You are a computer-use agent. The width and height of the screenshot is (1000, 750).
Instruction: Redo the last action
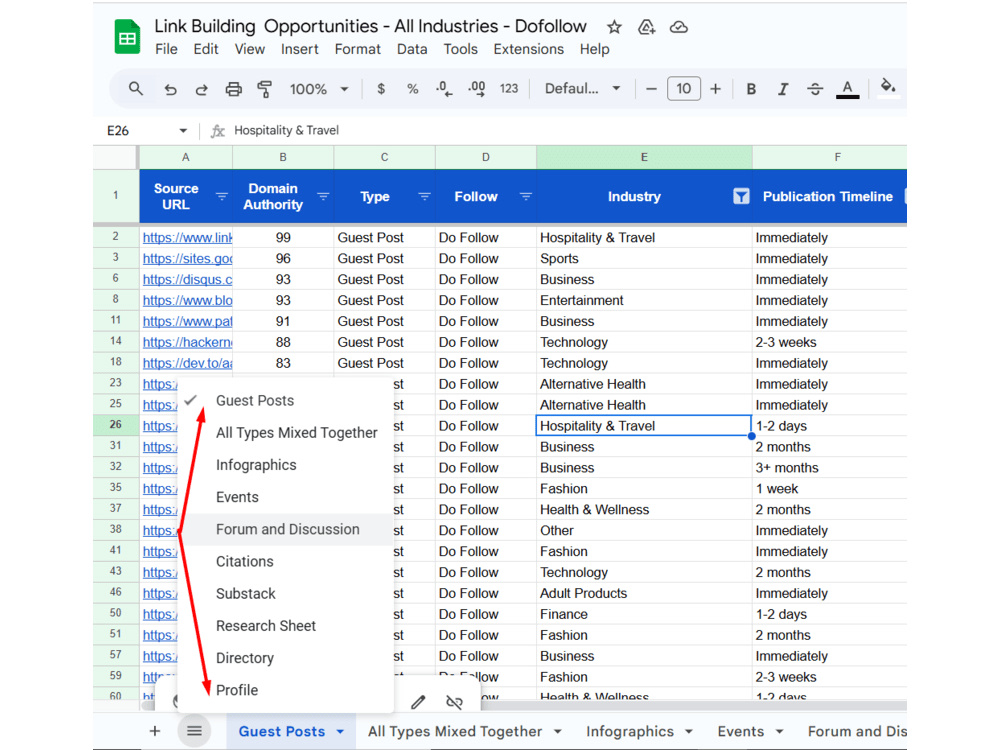tap(202, 89)
